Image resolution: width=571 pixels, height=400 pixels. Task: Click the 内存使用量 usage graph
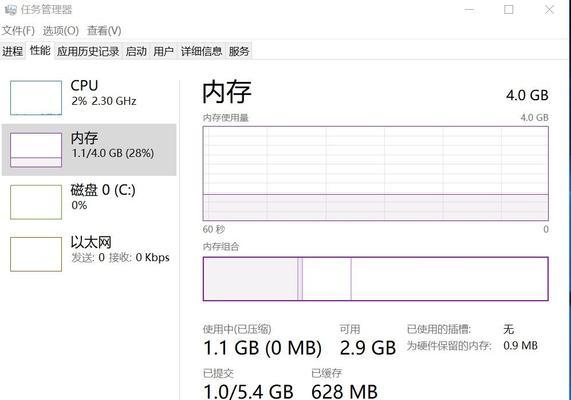click(x=375, y=173)
